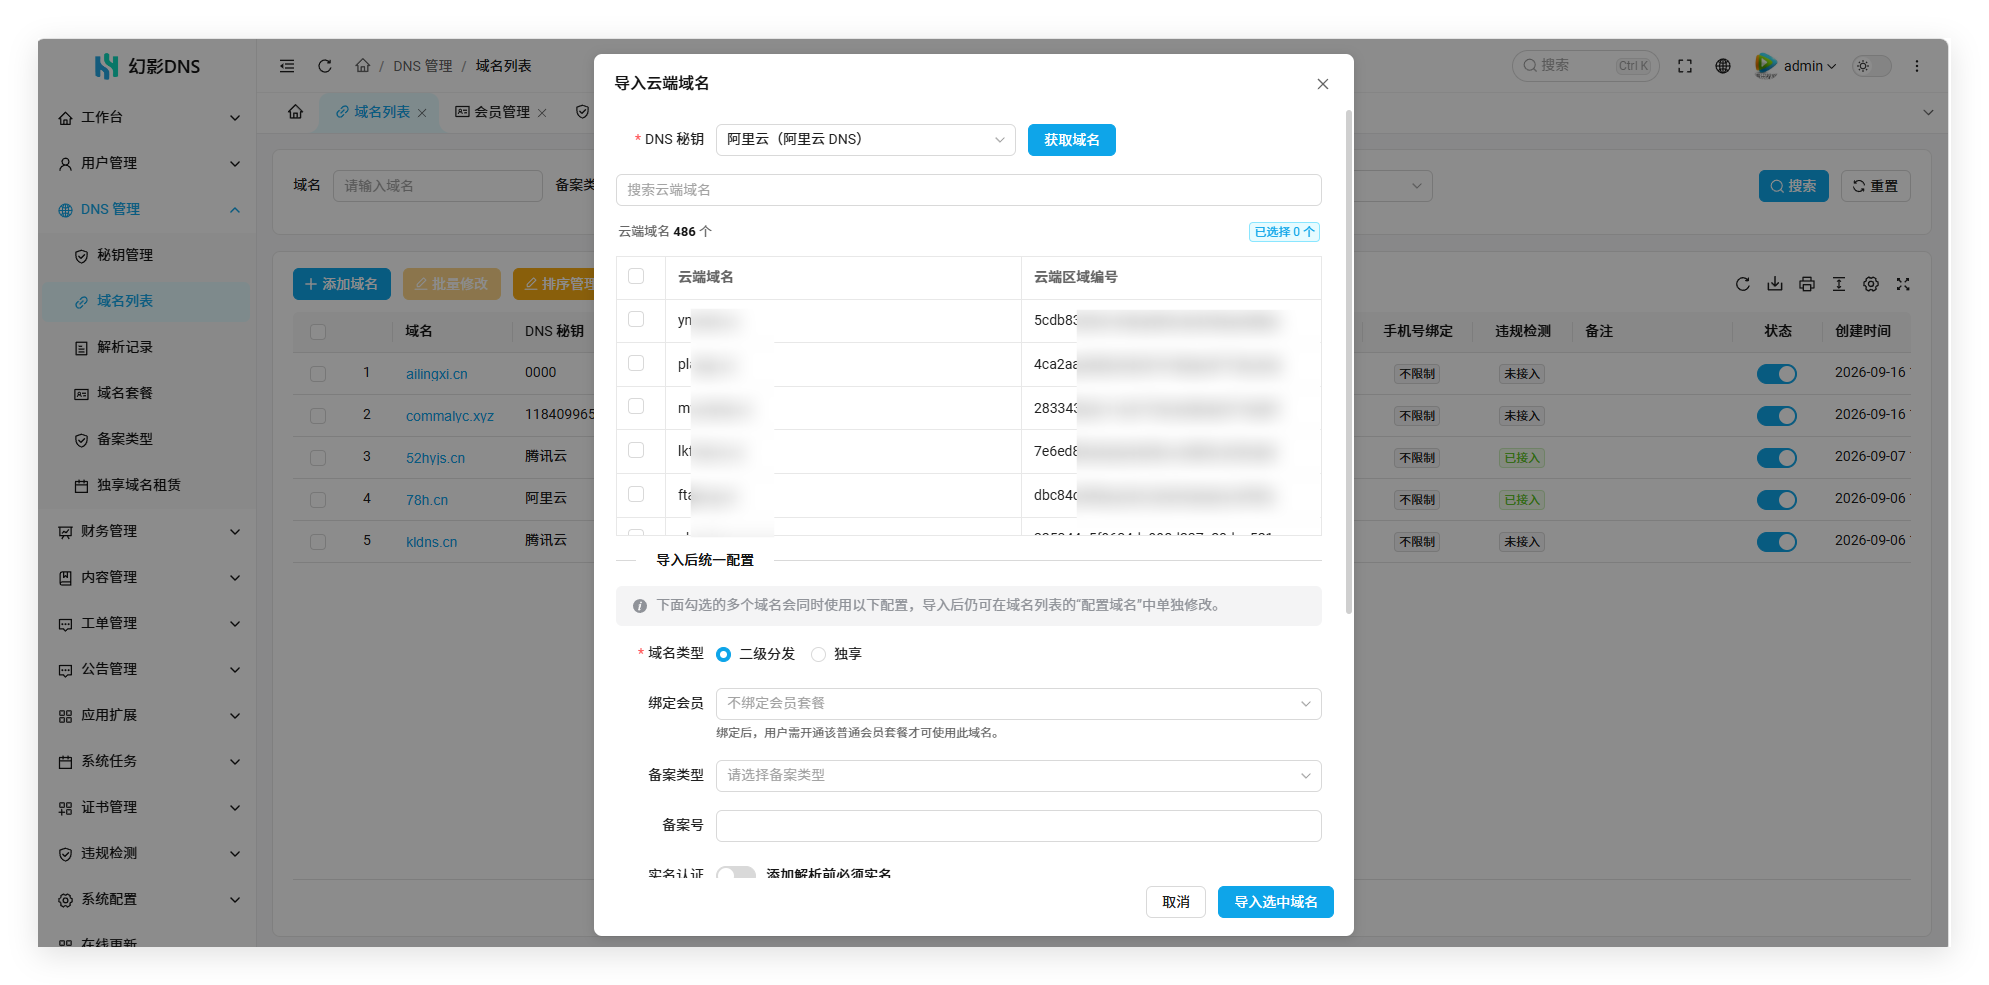Refresh page via header reload icon
This screenshot has height=985, width=1989.
(x=325, y=66)
